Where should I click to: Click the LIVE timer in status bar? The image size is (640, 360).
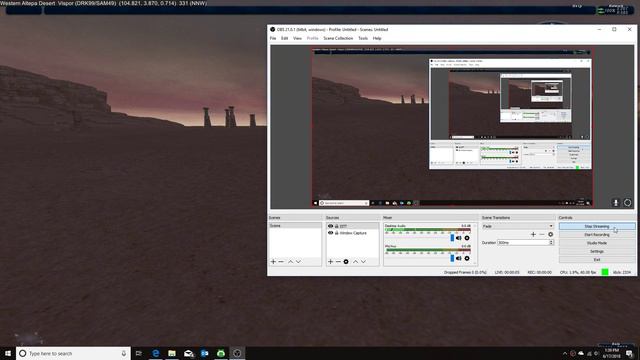(x=507, y=272)
